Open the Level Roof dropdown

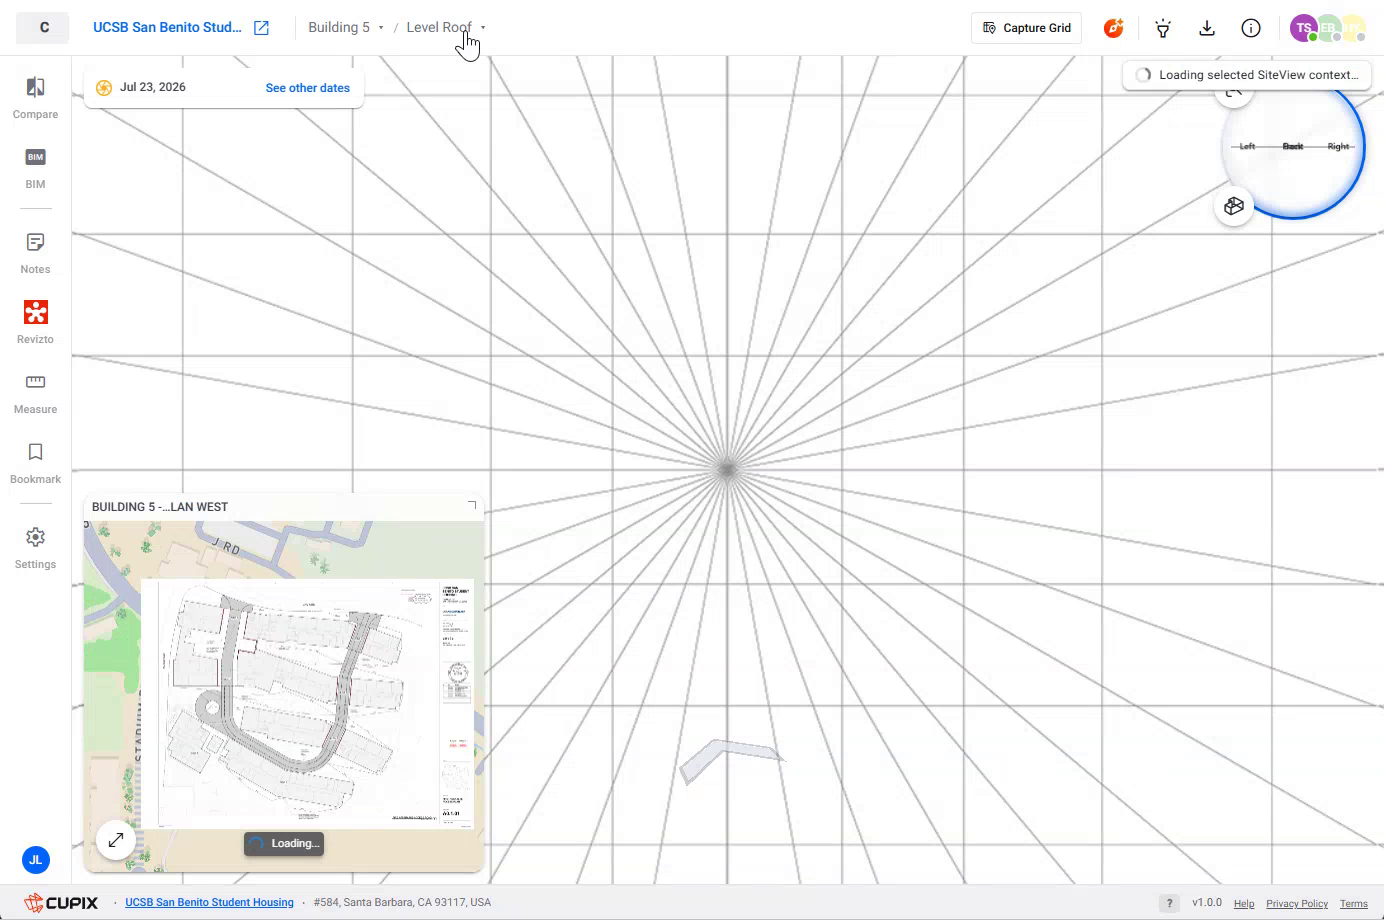[446, 28]
